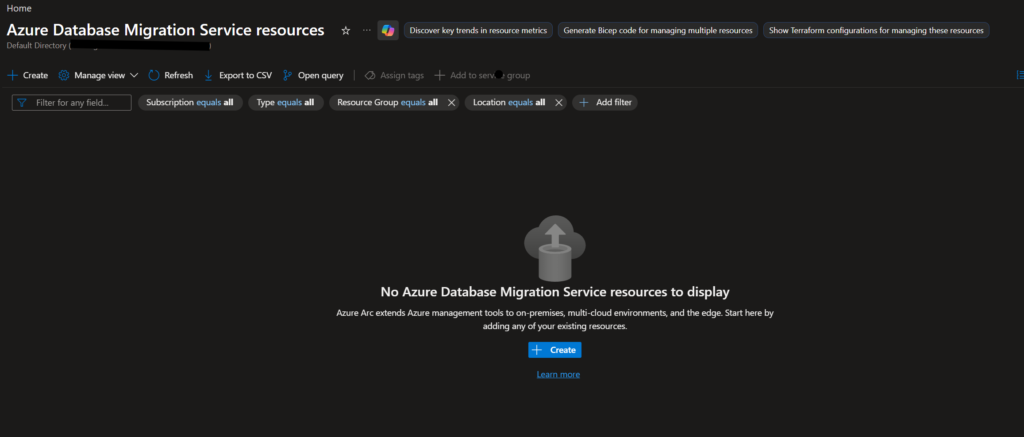The width and height of the screenshot is (1024, 437).
Task: Export the list to CSV
Action: point(237,75)
